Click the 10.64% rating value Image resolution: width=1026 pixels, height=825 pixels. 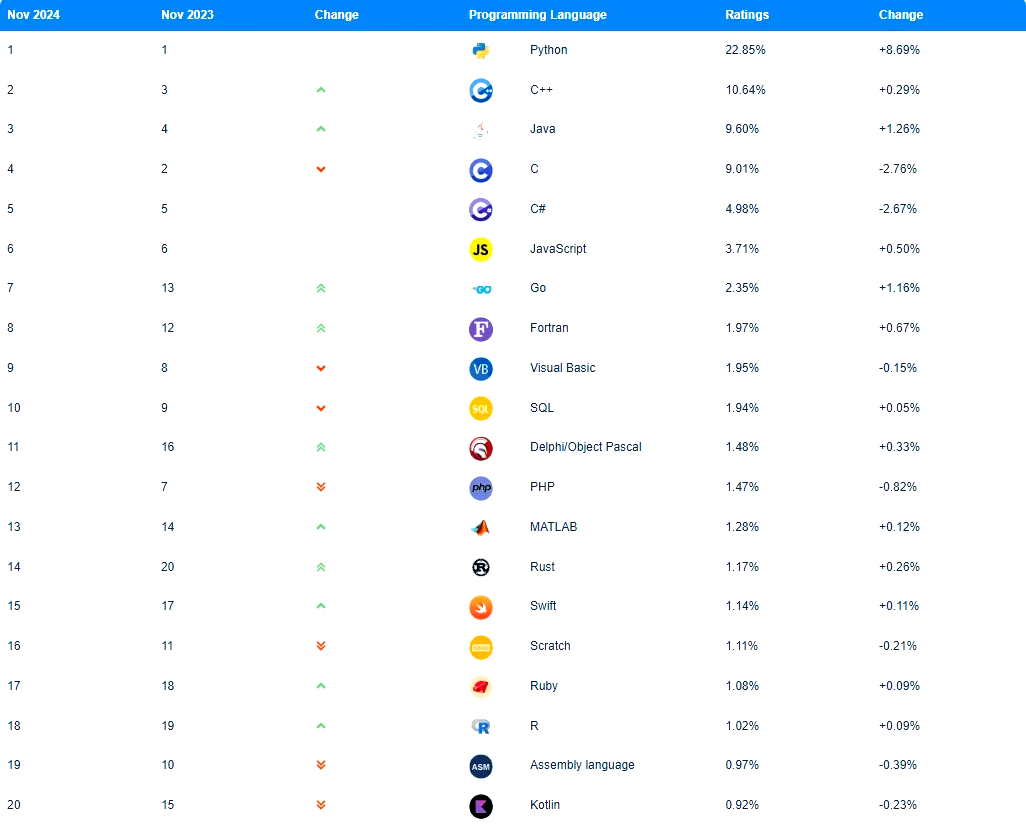[745, 90]
